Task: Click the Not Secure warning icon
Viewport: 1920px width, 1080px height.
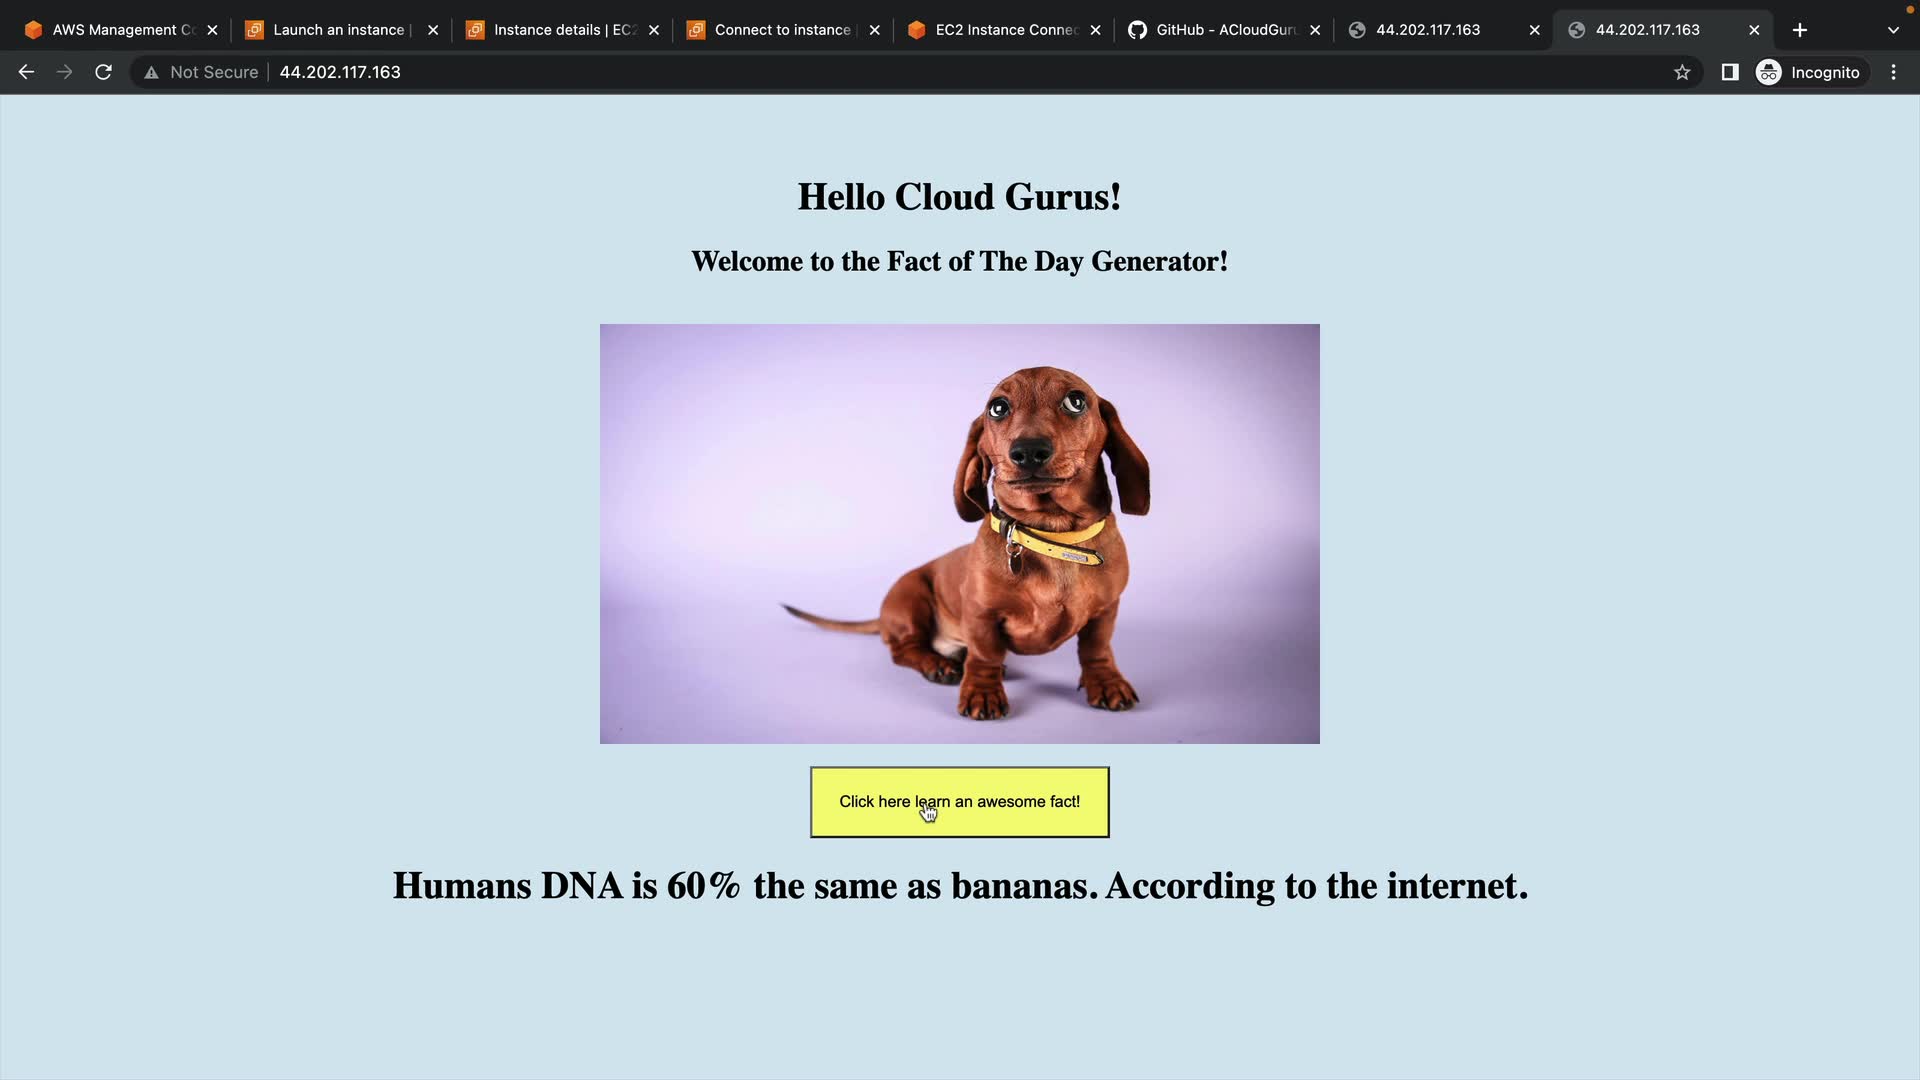Action: pyautogui.click(x=151, y=72)
